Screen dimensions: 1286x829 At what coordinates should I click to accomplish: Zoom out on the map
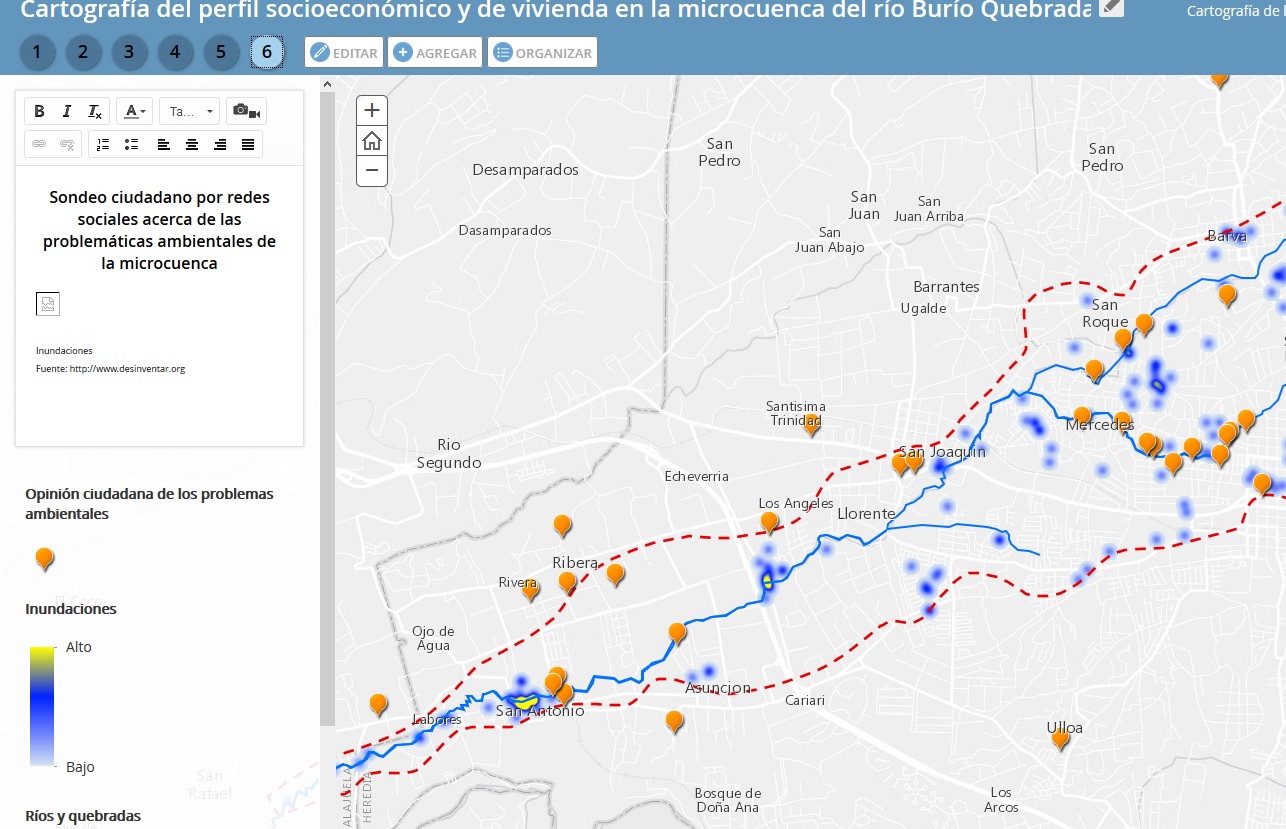(x=372, y=171)
